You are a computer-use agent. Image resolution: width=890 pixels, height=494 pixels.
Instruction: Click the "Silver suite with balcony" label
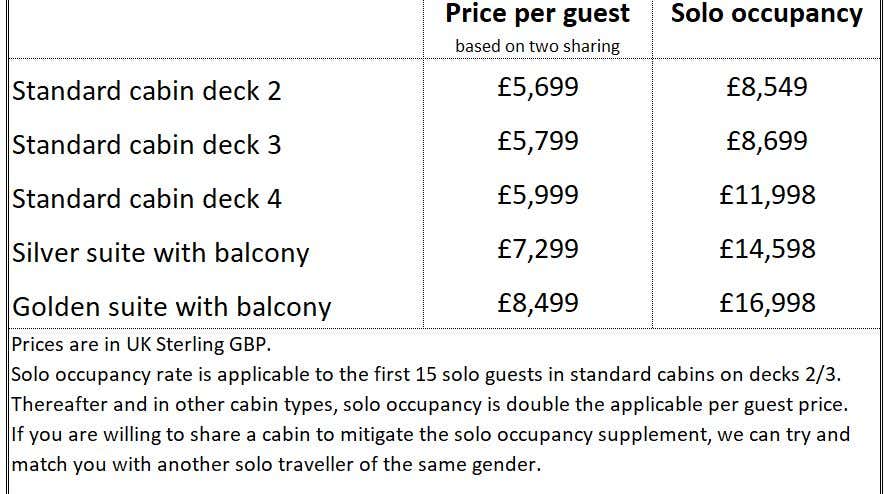click(x=161, y=253)
